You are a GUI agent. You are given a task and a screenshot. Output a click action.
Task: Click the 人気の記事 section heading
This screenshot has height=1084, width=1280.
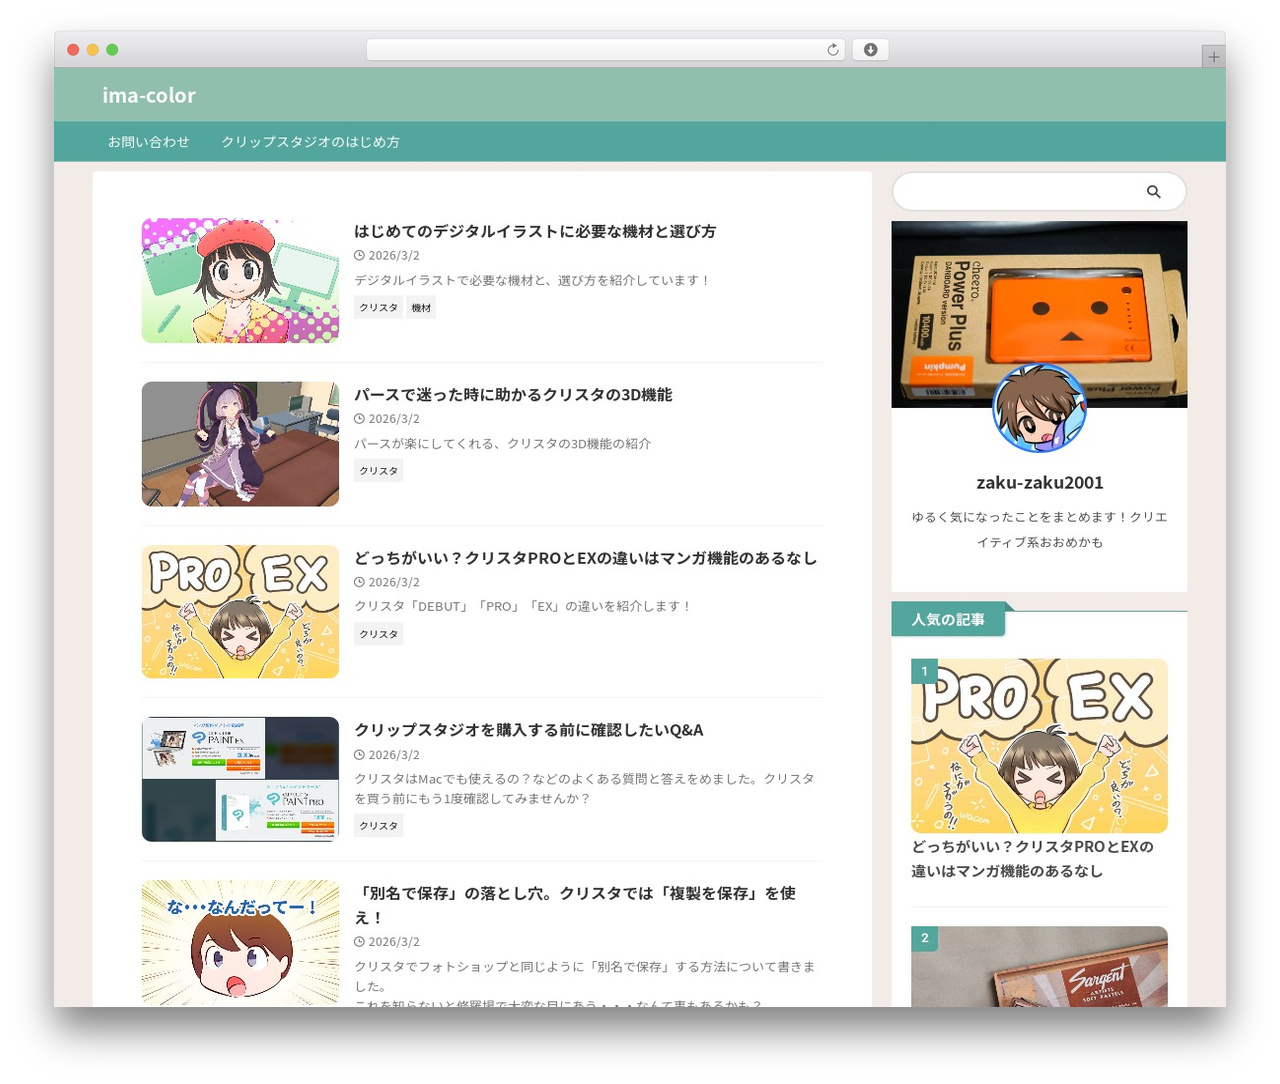pyautogui.click(x=948, y=620)
